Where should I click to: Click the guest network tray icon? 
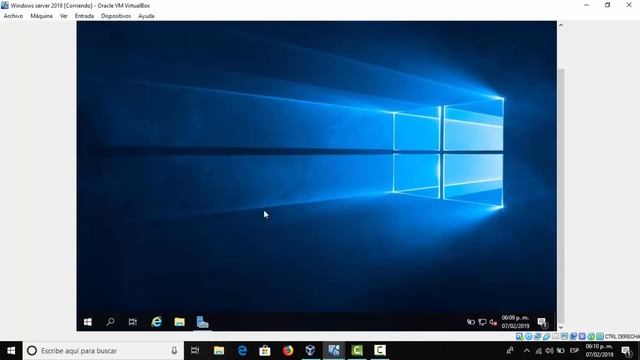[x=482, y=322]
